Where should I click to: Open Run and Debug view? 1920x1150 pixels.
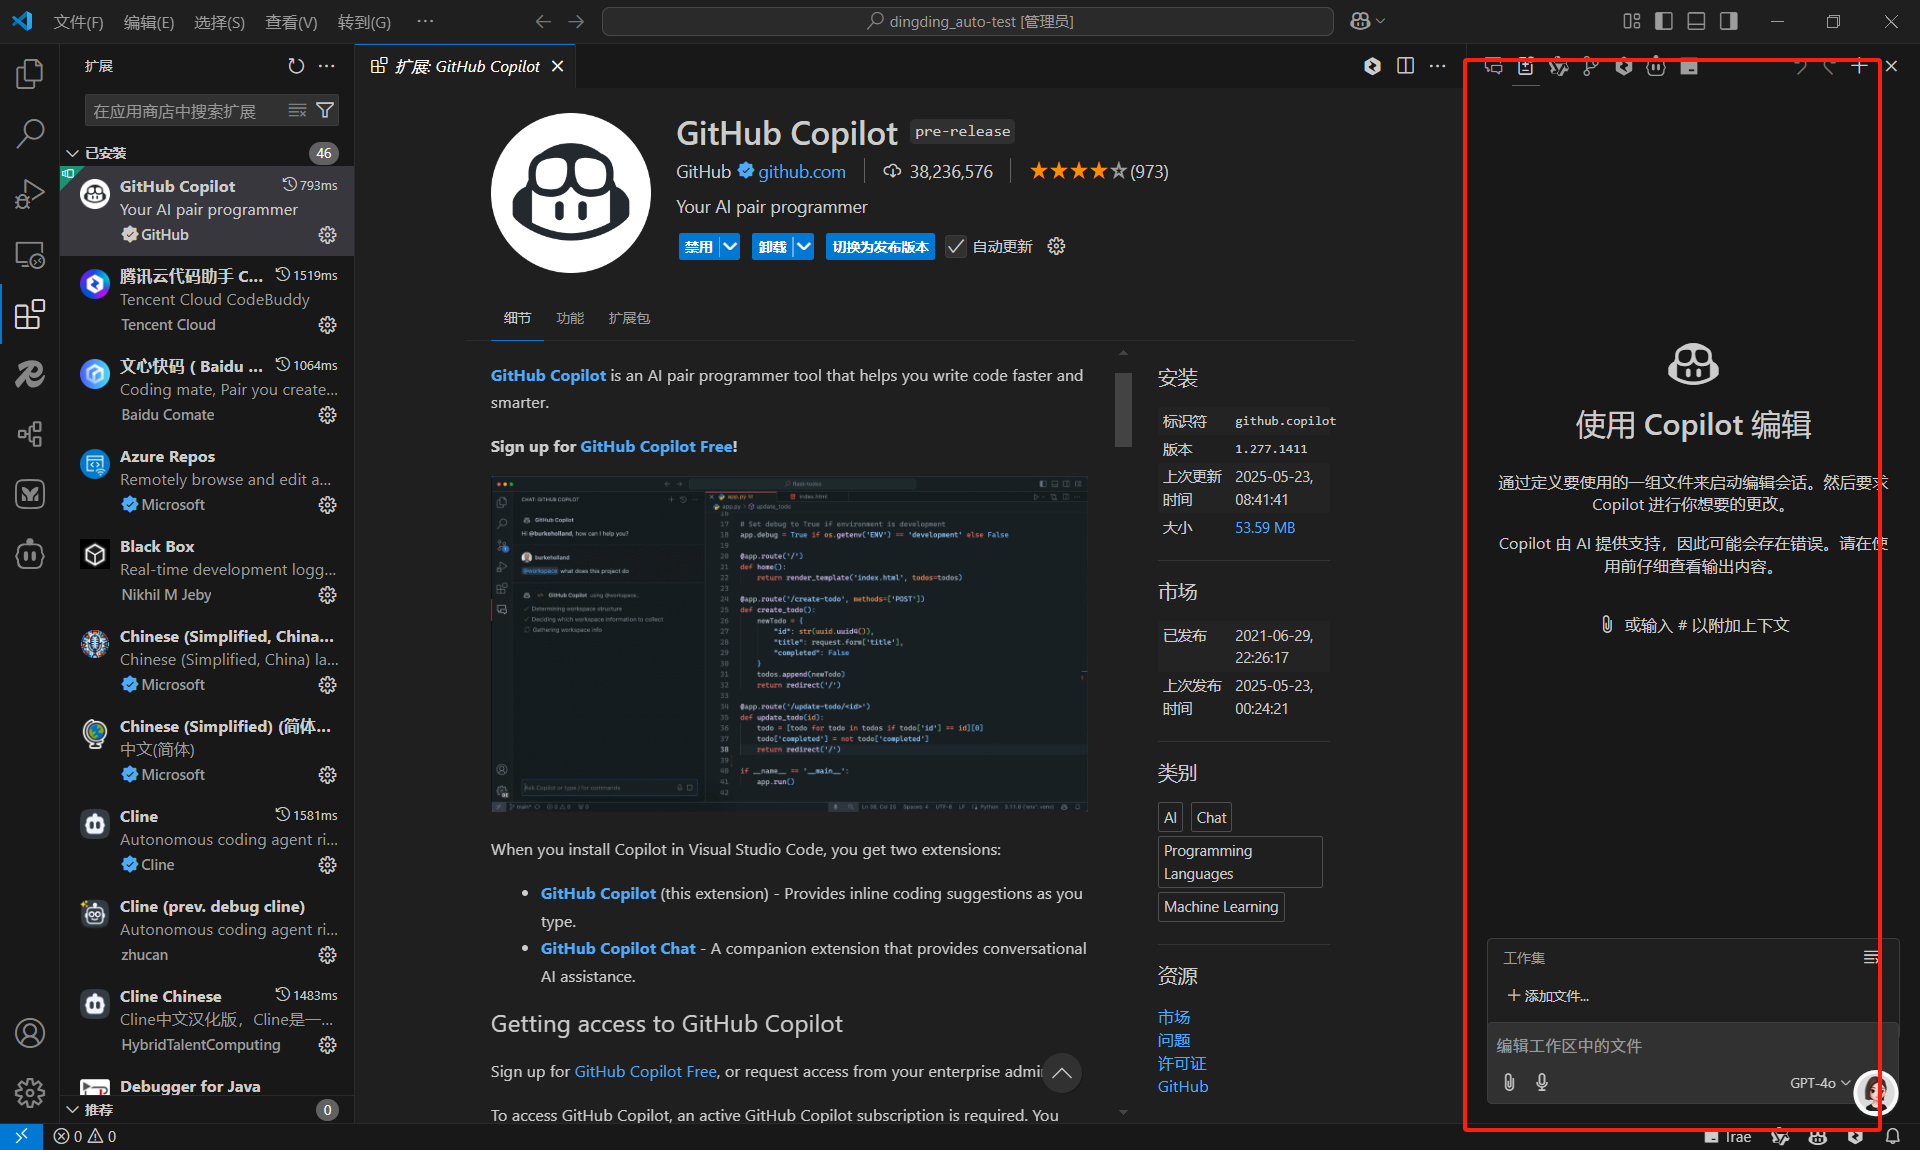click(x=30, y=193)
